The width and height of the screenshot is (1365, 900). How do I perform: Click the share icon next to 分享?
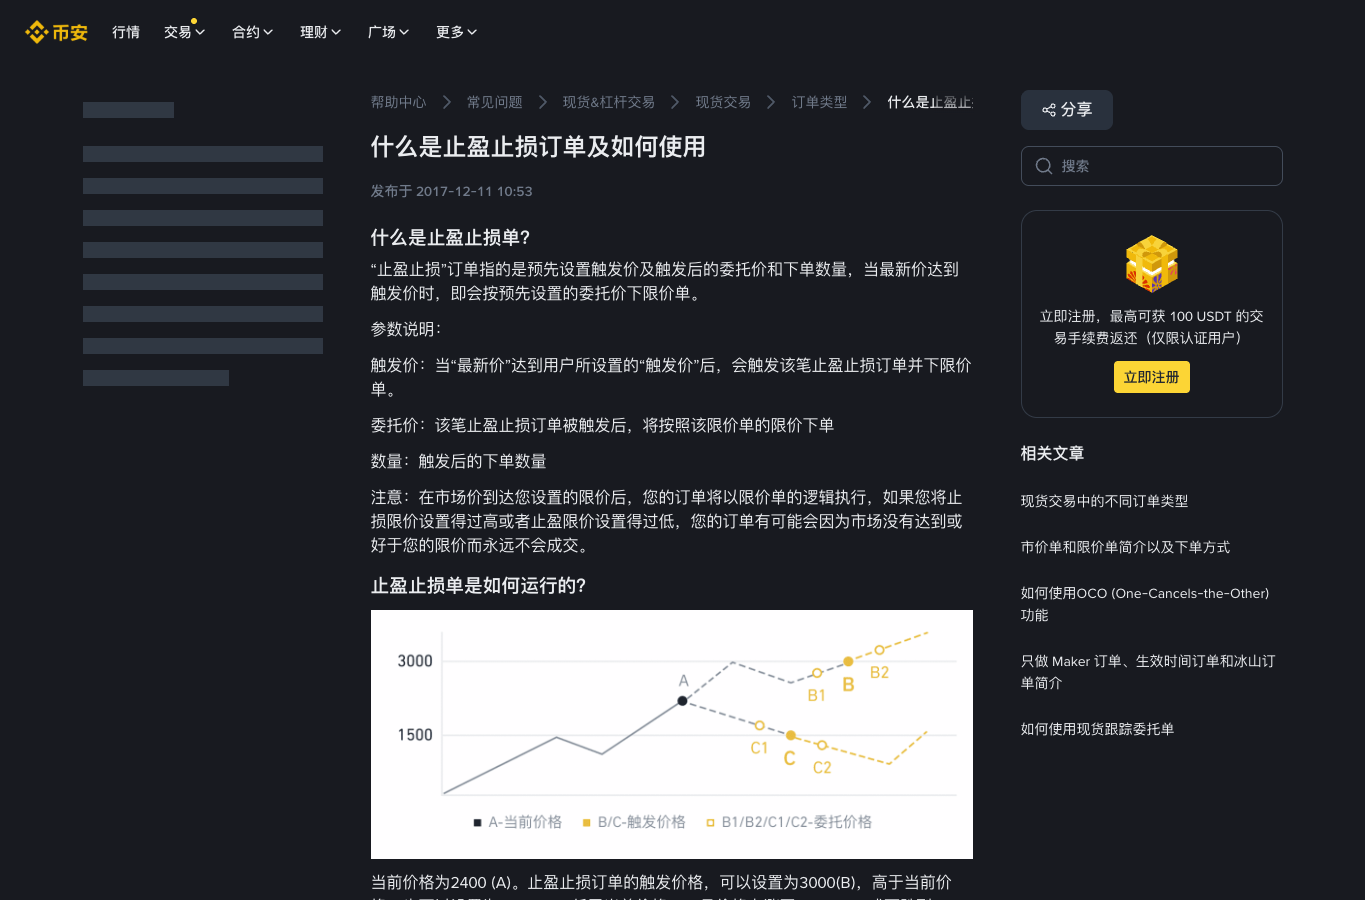click(1049, 110)
